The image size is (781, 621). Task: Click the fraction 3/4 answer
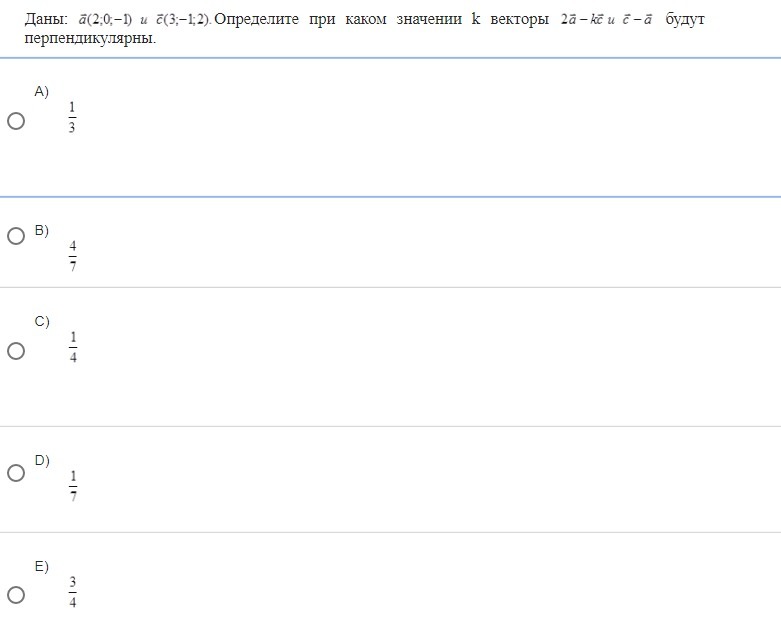[73, 592]
